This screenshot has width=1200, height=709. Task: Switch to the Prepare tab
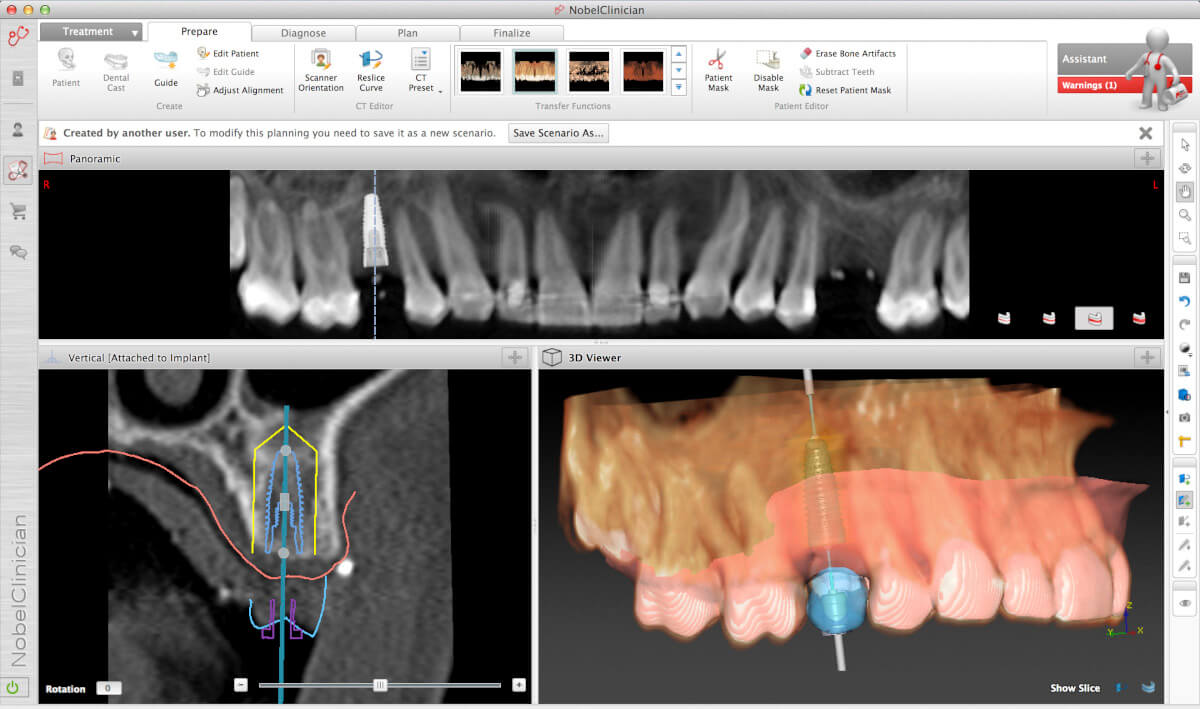tap(199, 32)
